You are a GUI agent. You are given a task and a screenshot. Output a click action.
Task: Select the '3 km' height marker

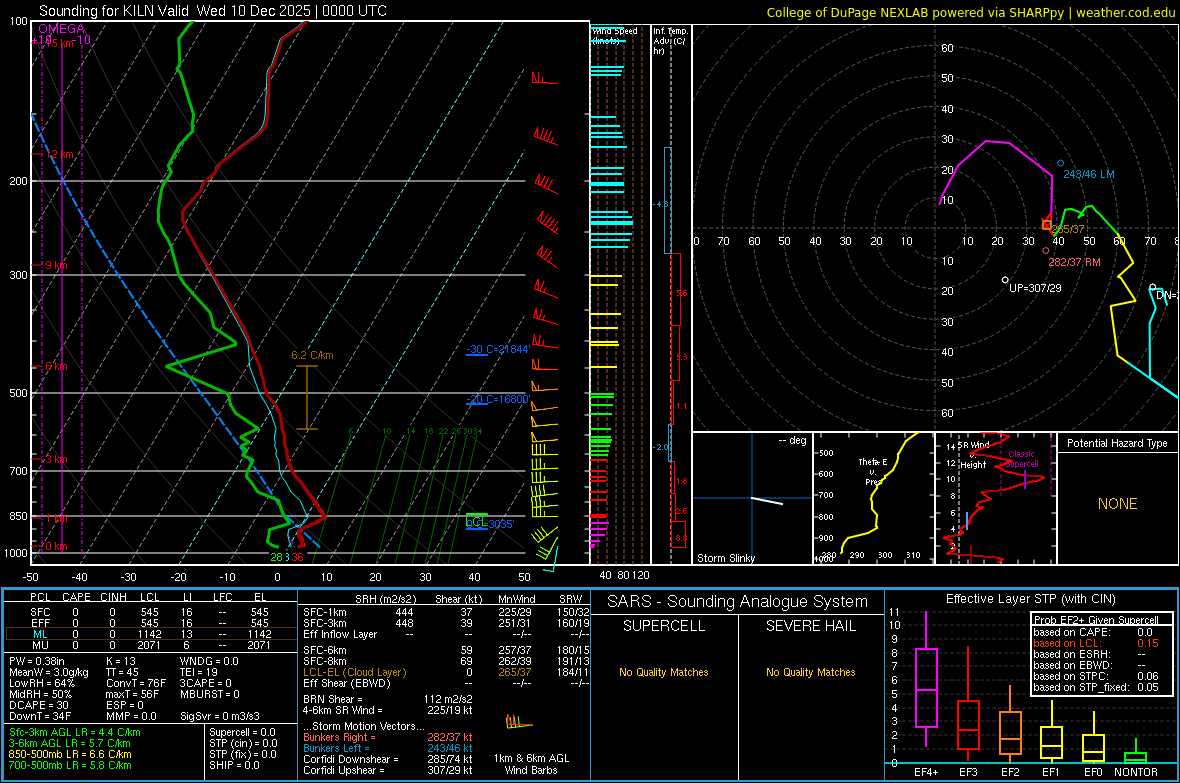56,459
